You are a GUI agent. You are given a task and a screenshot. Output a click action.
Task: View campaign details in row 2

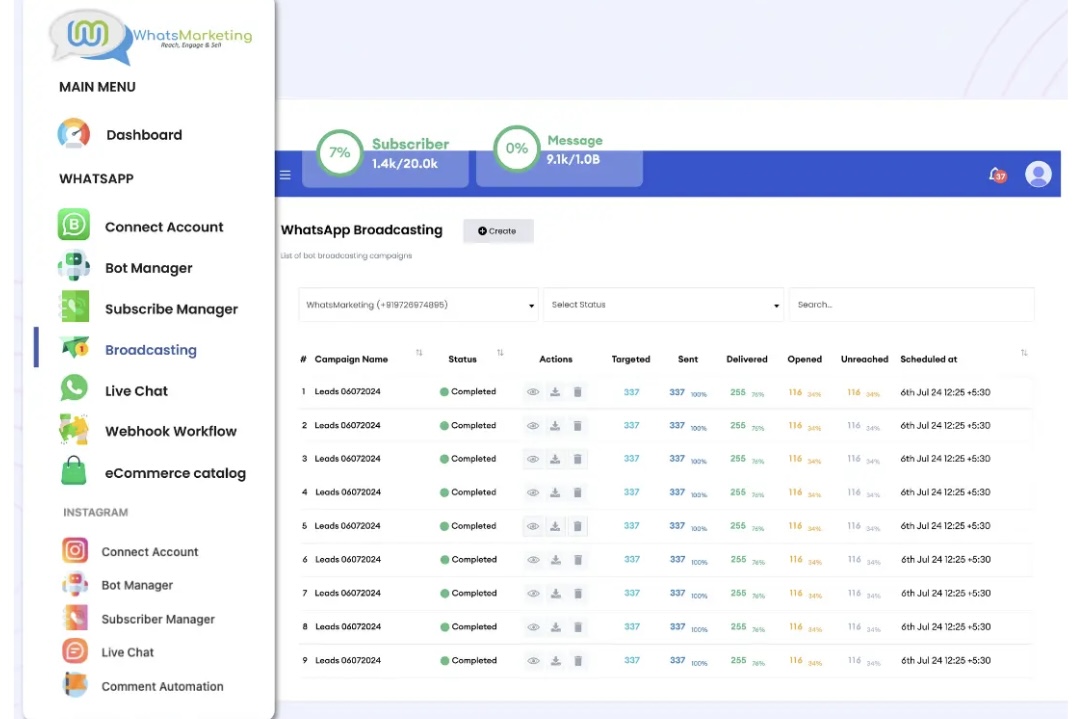tap(533, 426)
